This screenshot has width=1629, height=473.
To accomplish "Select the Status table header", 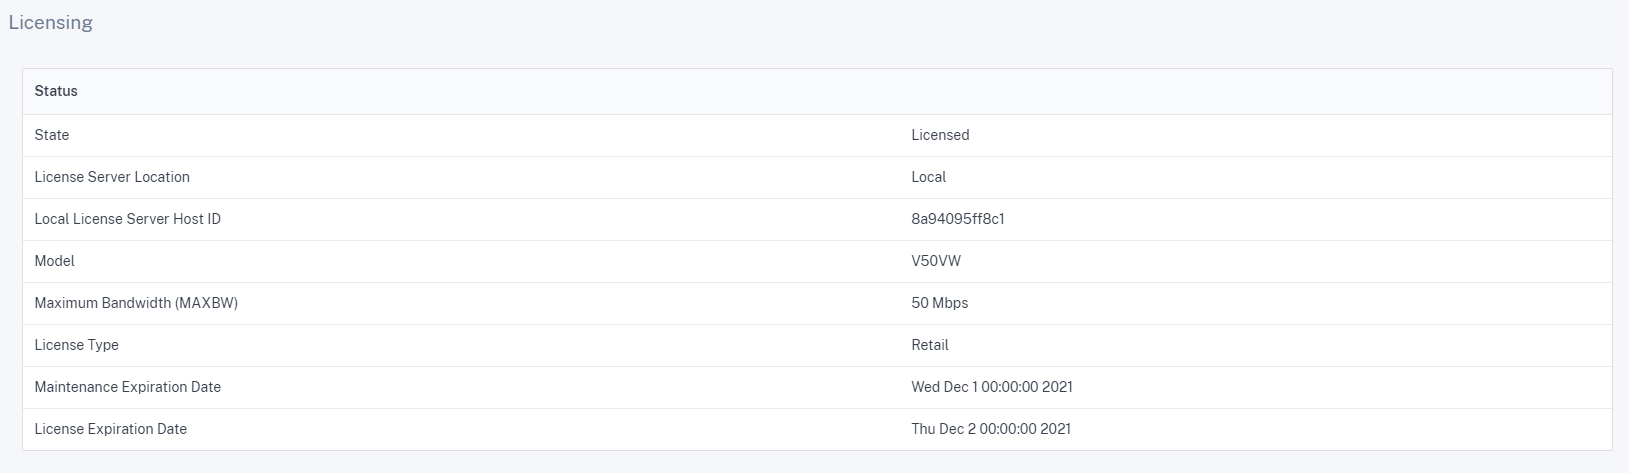I will click(x=56, y=91).
